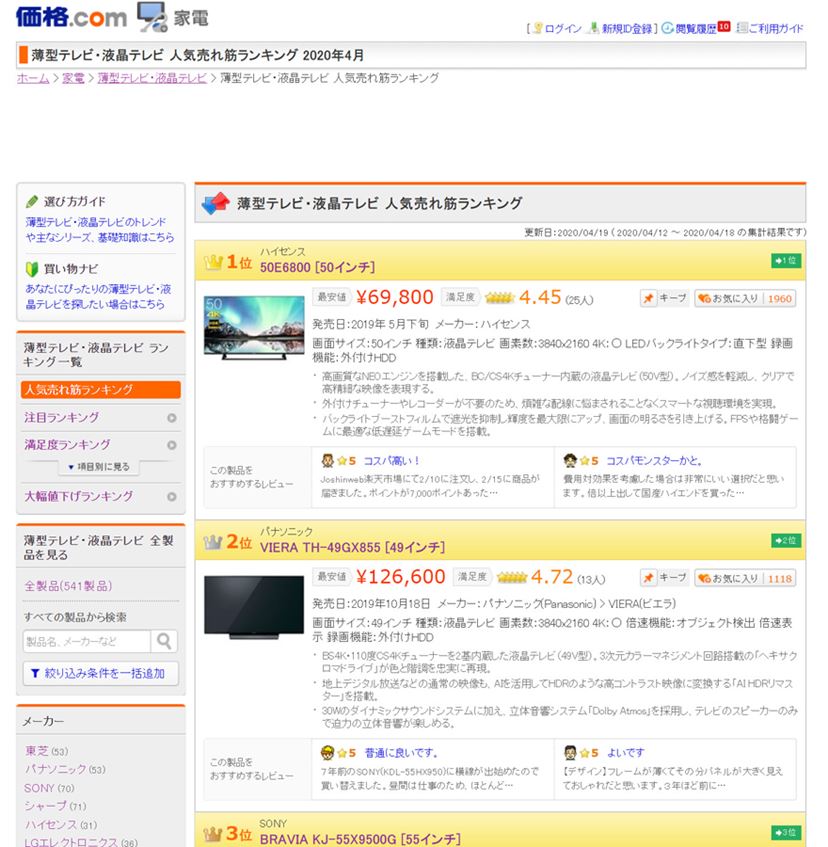This screenshot has height=847, width=828.
Task: Click the magnifier search button
Action: coord(164,641)
